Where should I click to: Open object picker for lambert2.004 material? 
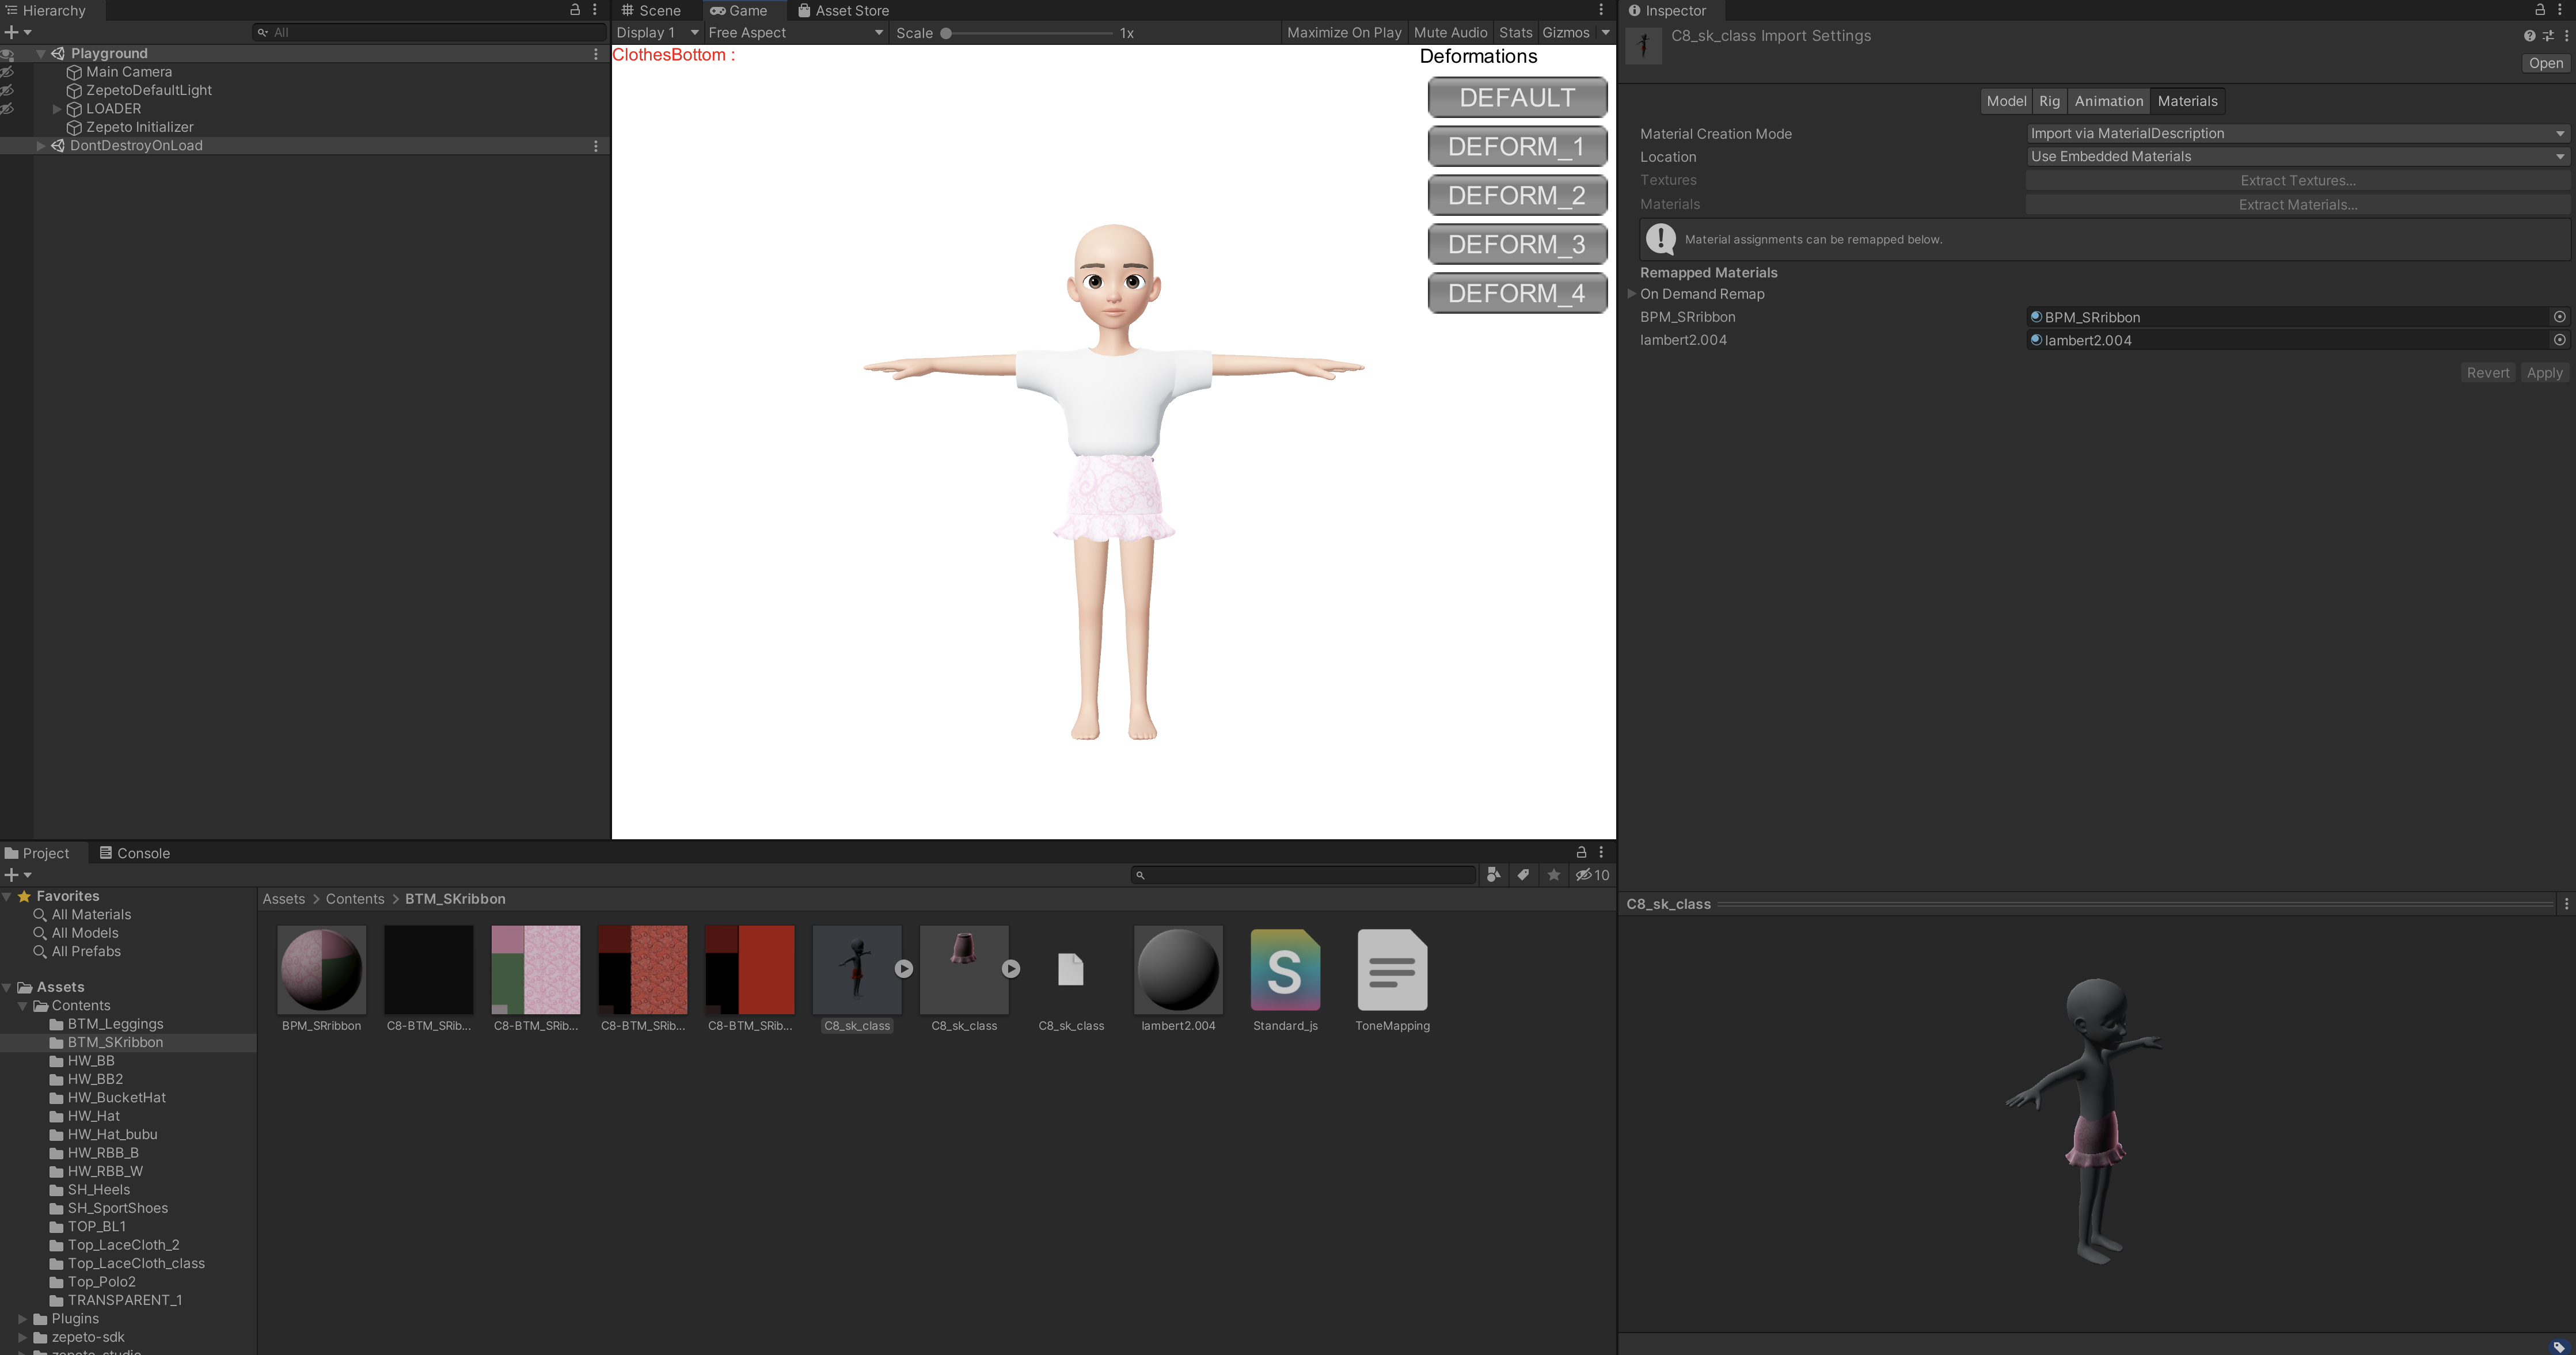2559,340
